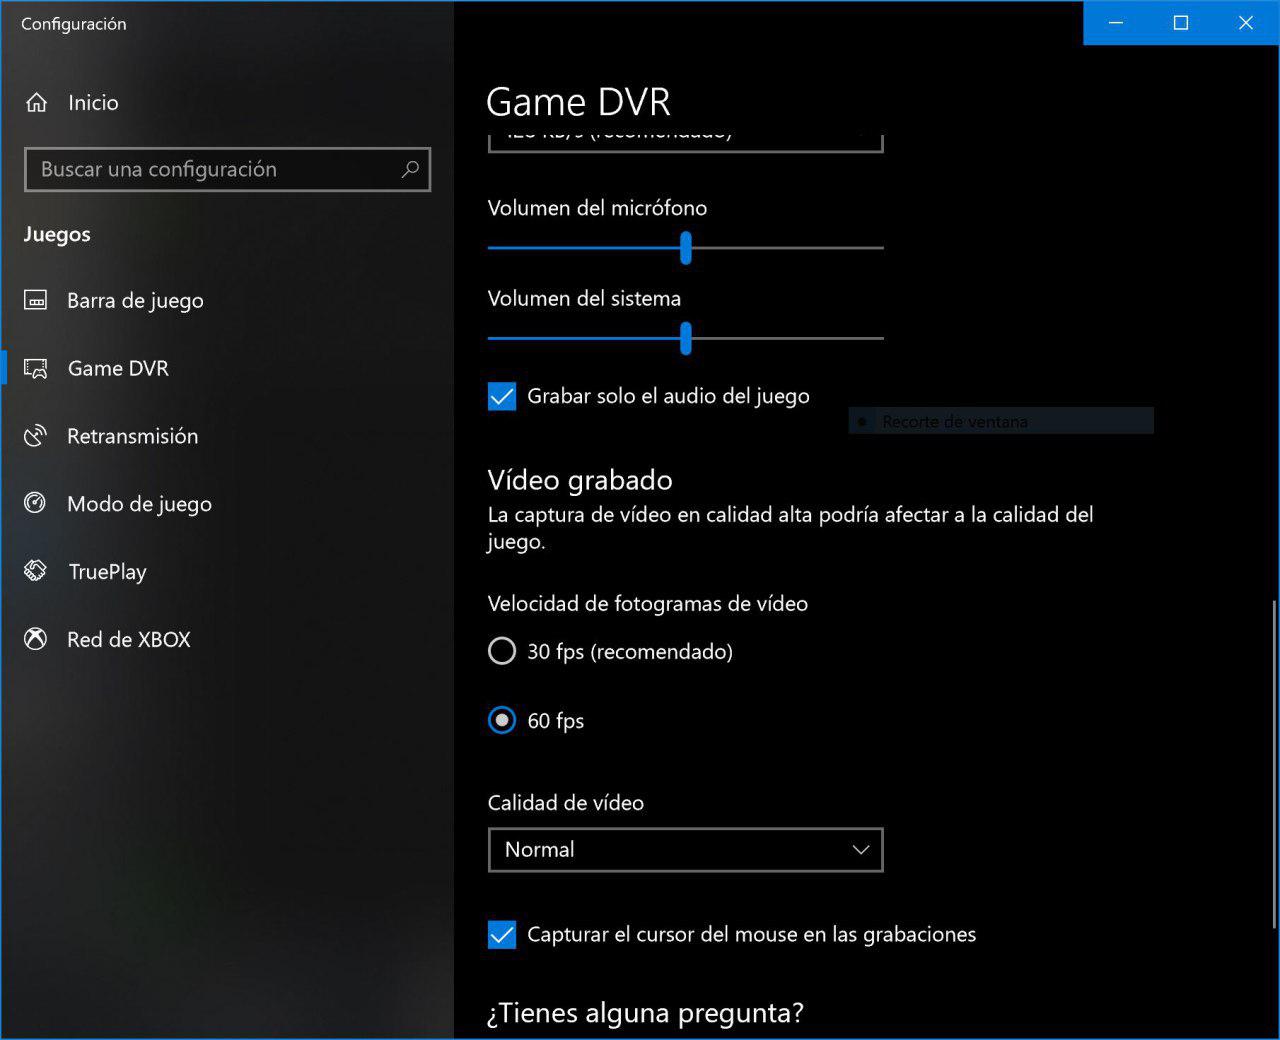Expand the Calidad de vídeo dropdown
Image resolution: width=1280 pixels, height=1040 pixels.
[x=685, y=850]
